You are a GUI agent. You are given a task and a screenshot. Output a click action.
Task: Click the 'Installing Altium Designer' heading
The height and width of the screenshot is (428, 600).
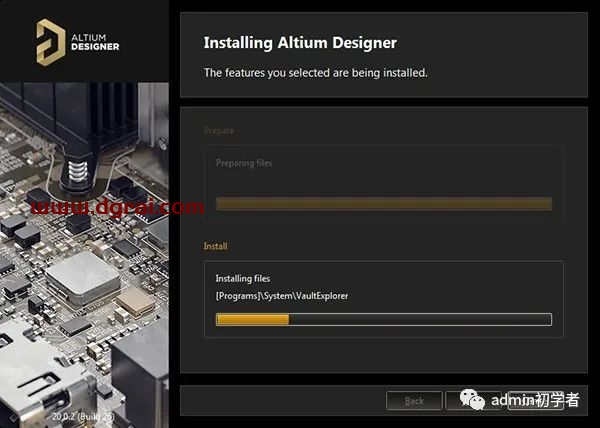pos(300,42)
